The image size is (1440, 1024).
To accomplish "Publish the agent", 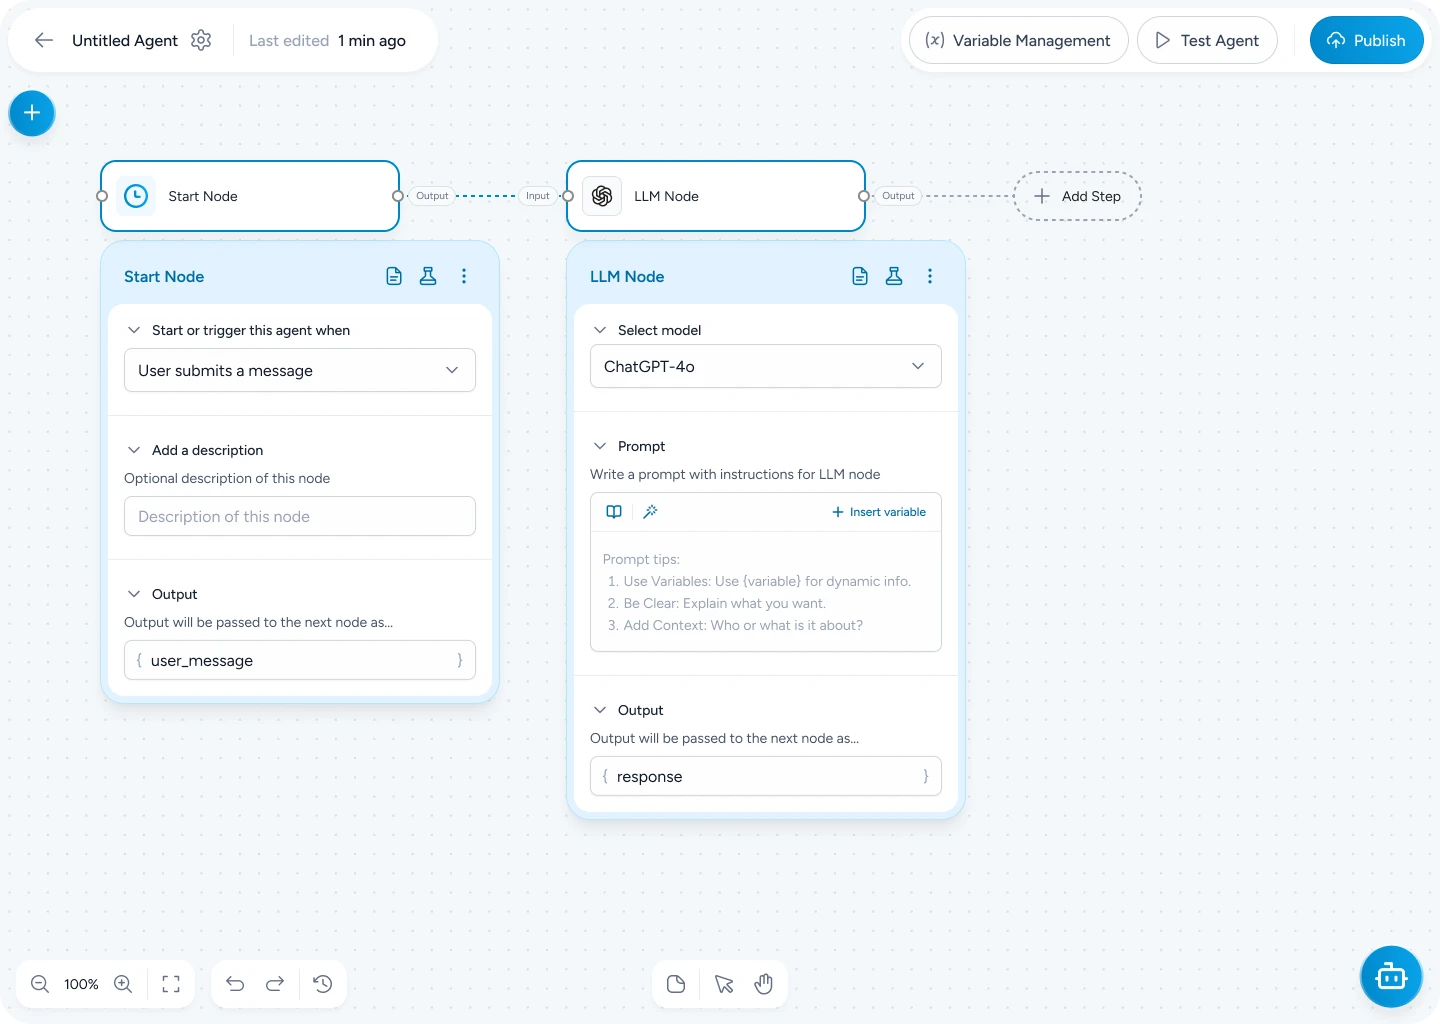I will tap(1366, 40).
